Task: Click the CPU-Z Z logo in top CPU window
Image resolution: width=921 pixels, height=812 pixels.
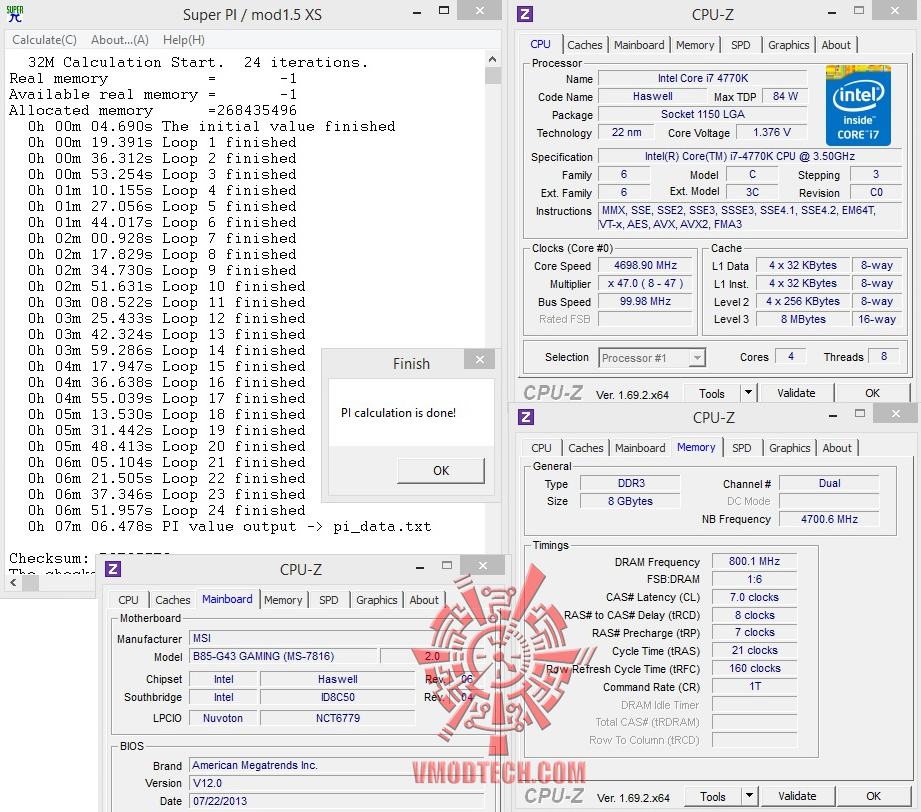Action: (x=525, y=14)
